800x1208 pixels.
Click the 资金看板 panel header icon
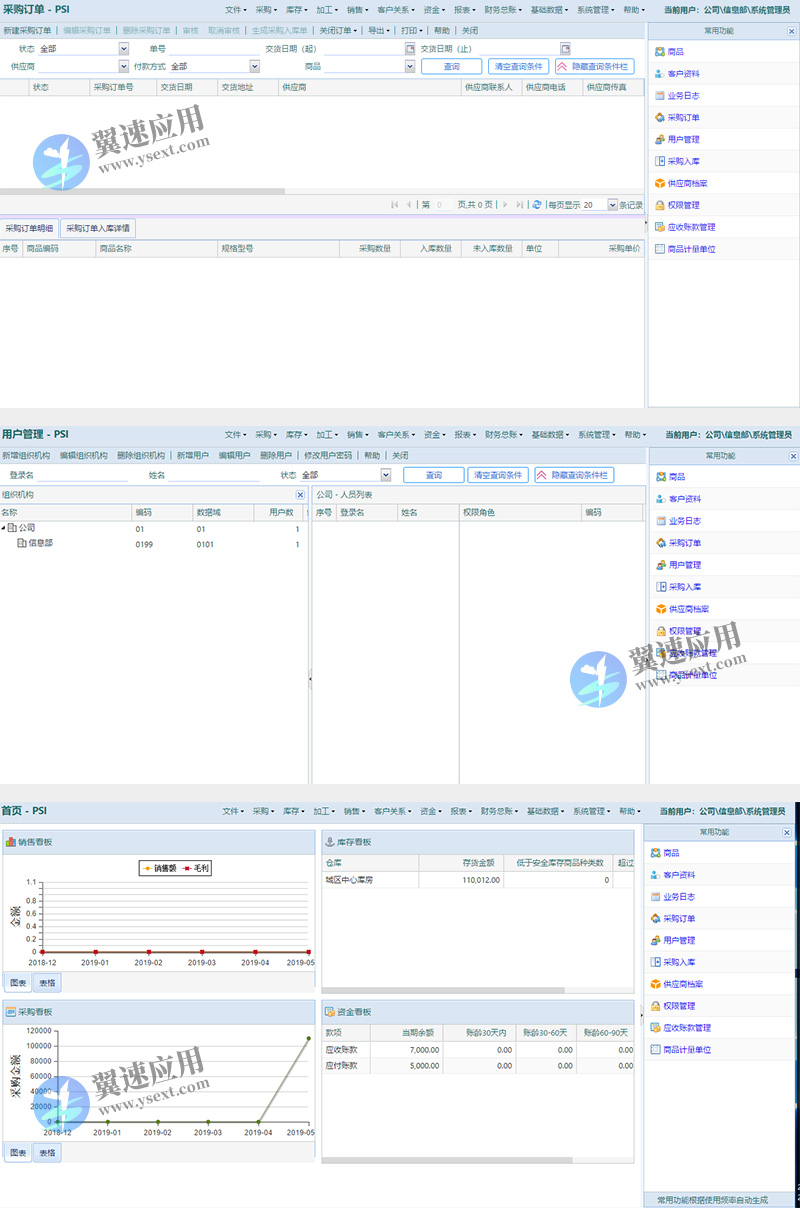pyautogui.click(x=329, y=1012)
